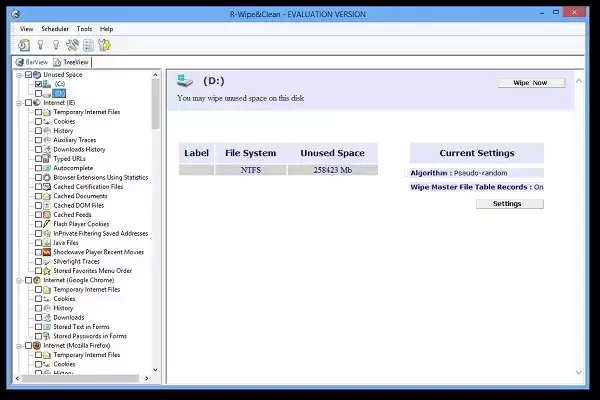Open the Scheduler menu
This screenshot has height=400, width=600.
54,29
